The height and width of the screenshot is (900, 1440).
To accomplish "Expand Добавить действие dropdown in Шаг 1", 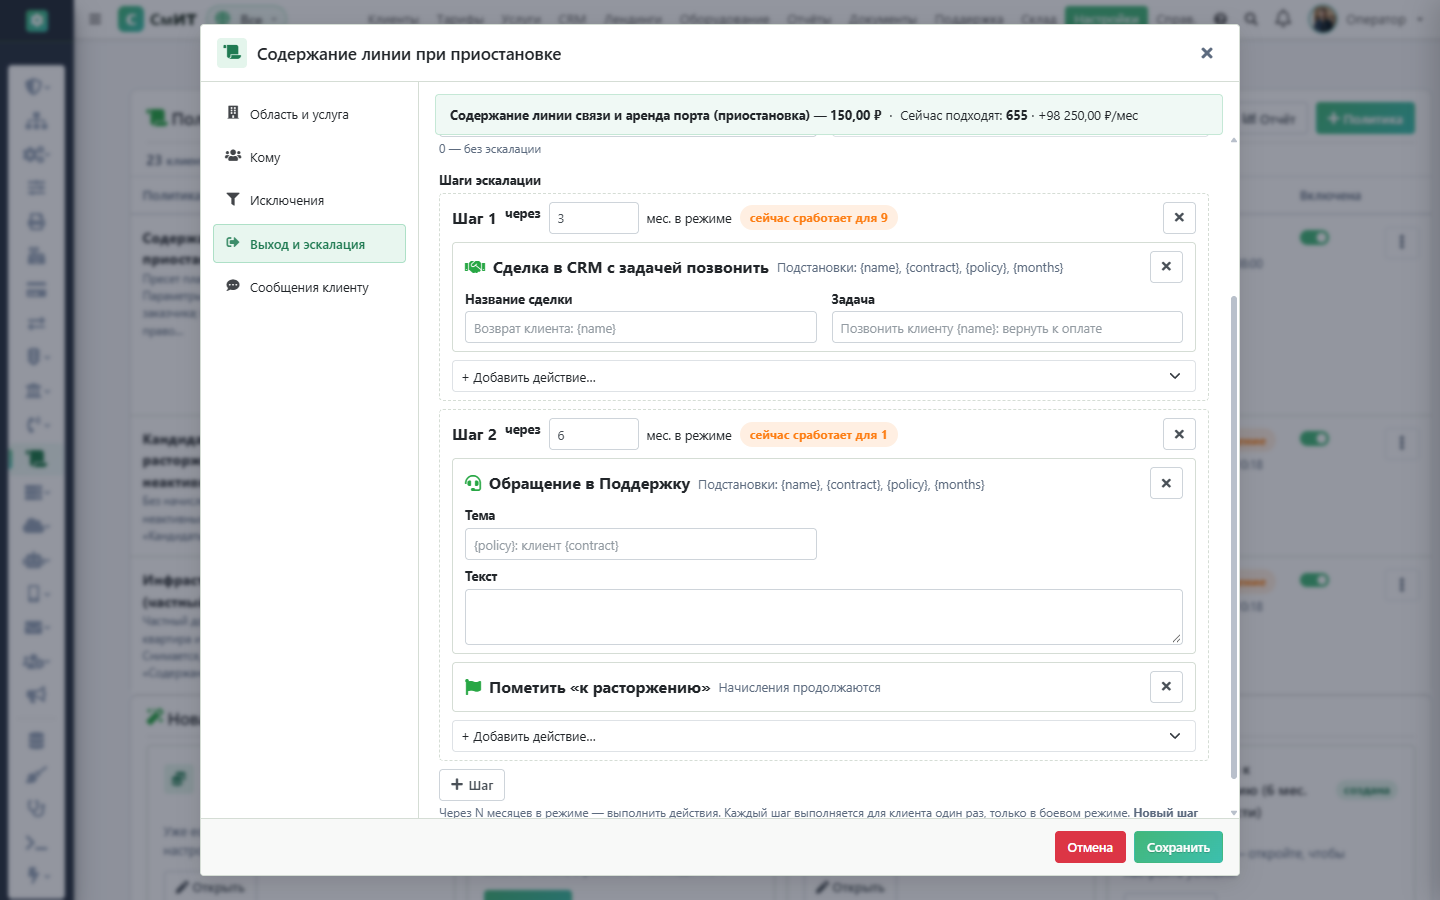I will (823, 377).
